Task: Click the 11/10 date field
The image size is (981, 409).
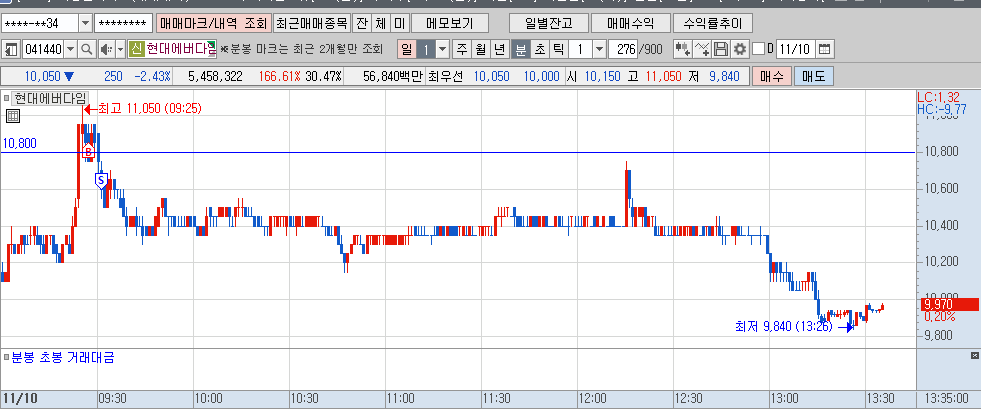Action: click(795, 49)
